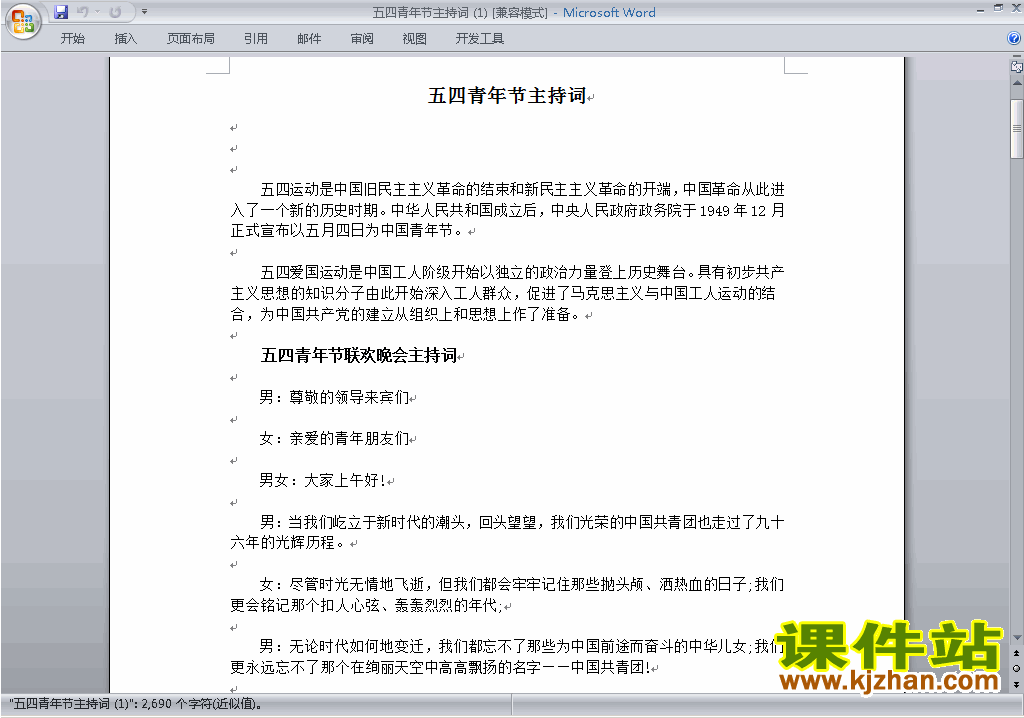The height and width of the screenshot is (718, 1024).
Task: Open the round Office button menu
Action: 24,22
